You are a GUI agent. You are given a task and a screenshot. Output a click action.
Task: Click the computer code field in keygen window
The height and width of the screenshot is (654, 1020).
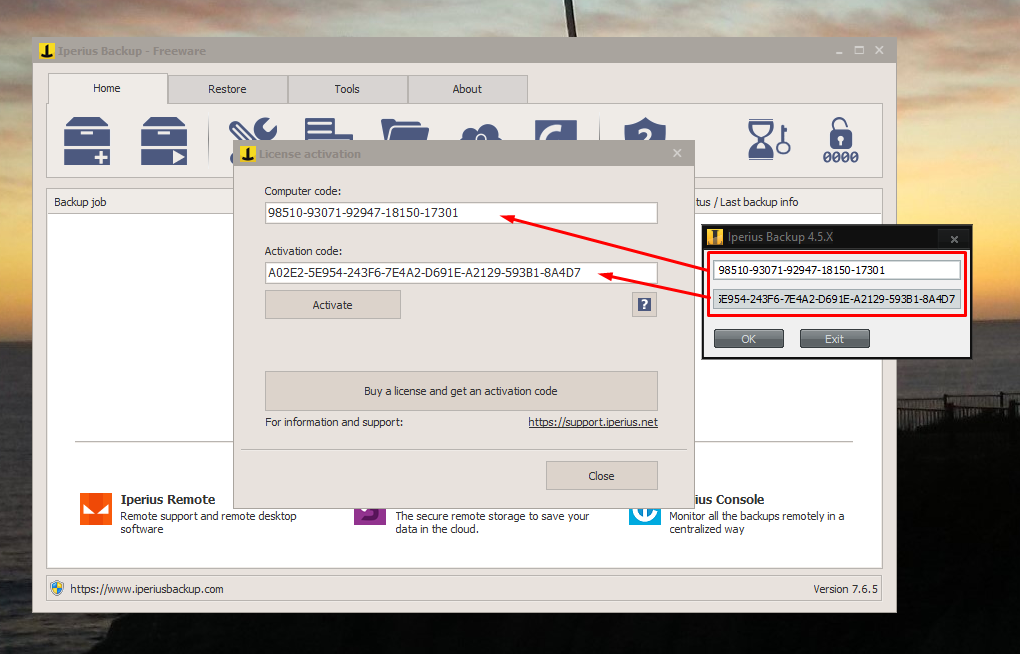click(837, 270)
